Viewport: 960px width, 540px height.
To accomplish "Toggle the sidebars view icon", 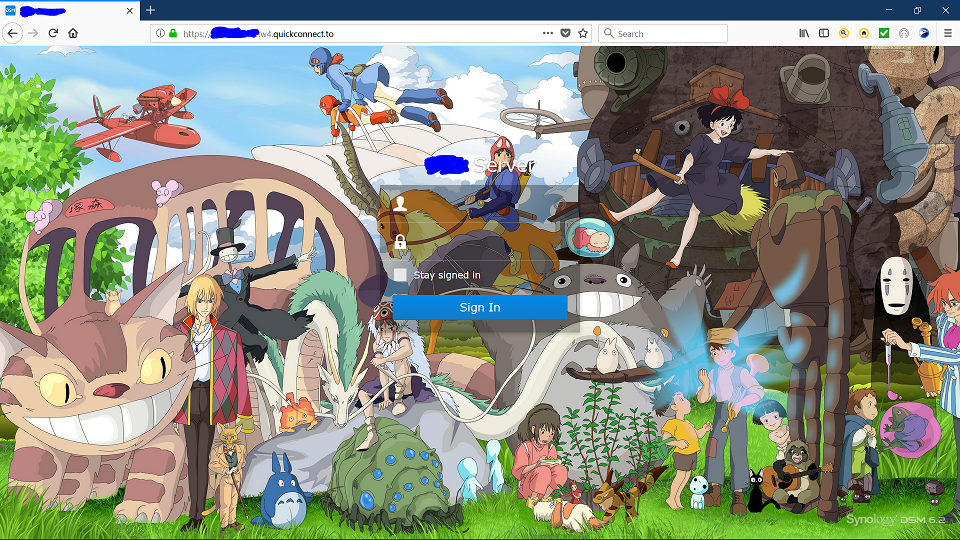I will click(824, 33).
